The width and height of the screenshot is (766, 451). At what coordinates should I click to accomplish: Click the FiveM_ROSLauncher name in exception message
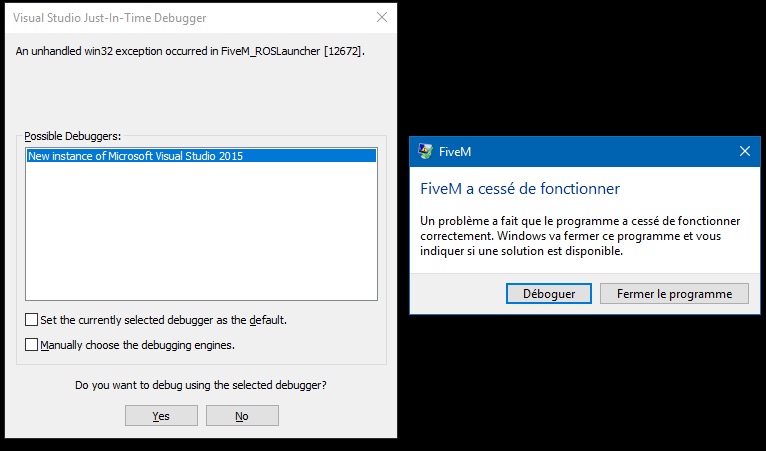point(270,51)
